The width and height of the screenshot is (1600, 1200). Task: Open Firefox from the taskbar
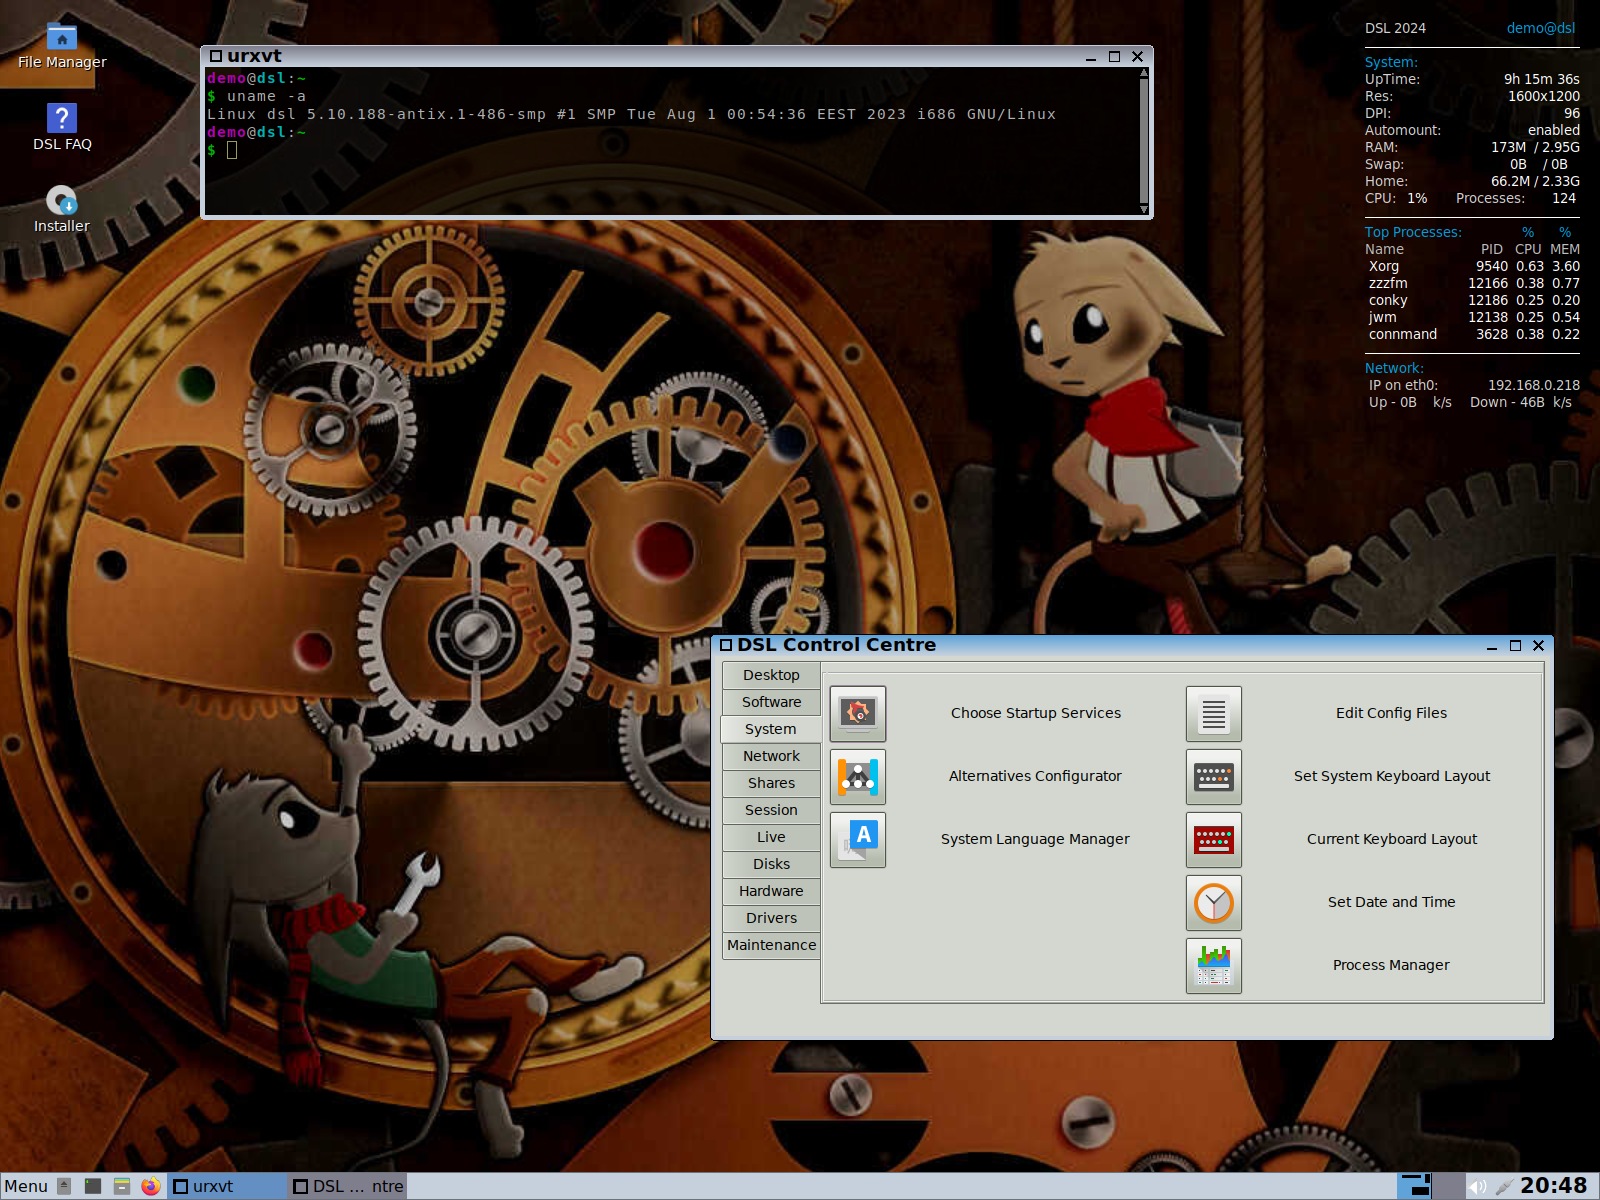(x=150, y=1186)
